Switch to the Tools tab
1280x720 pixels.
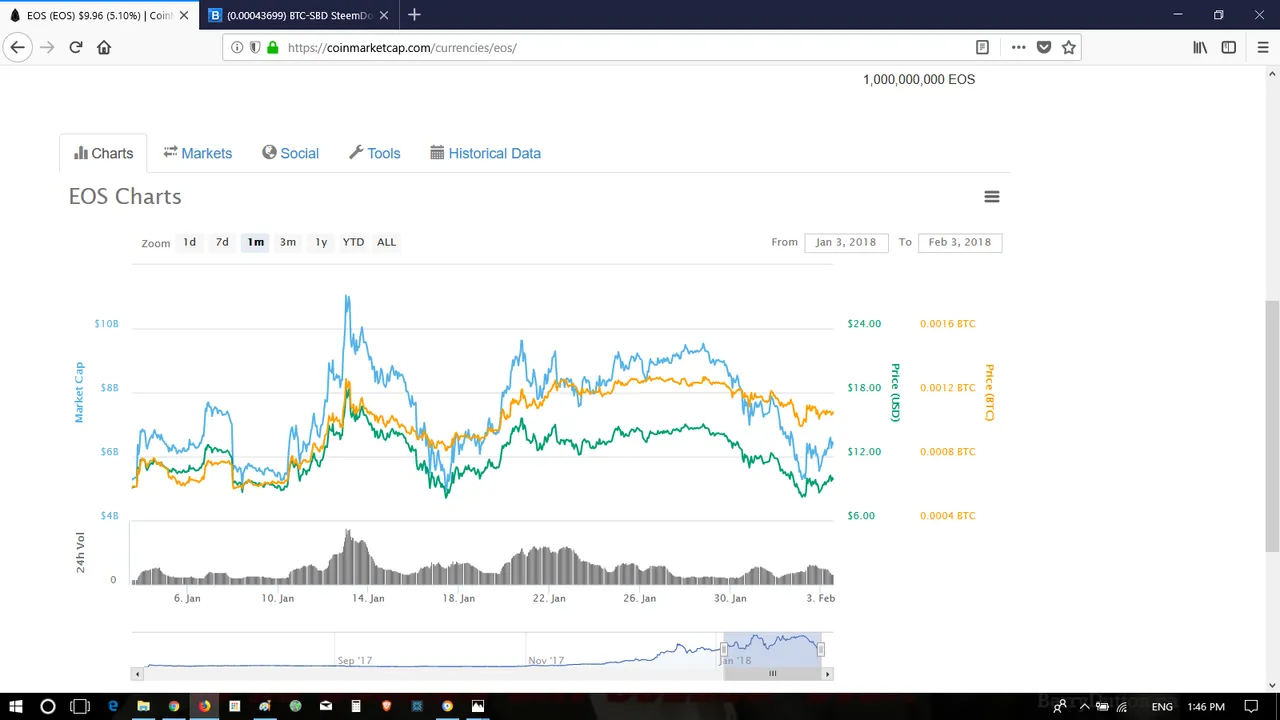coord(374,153)
